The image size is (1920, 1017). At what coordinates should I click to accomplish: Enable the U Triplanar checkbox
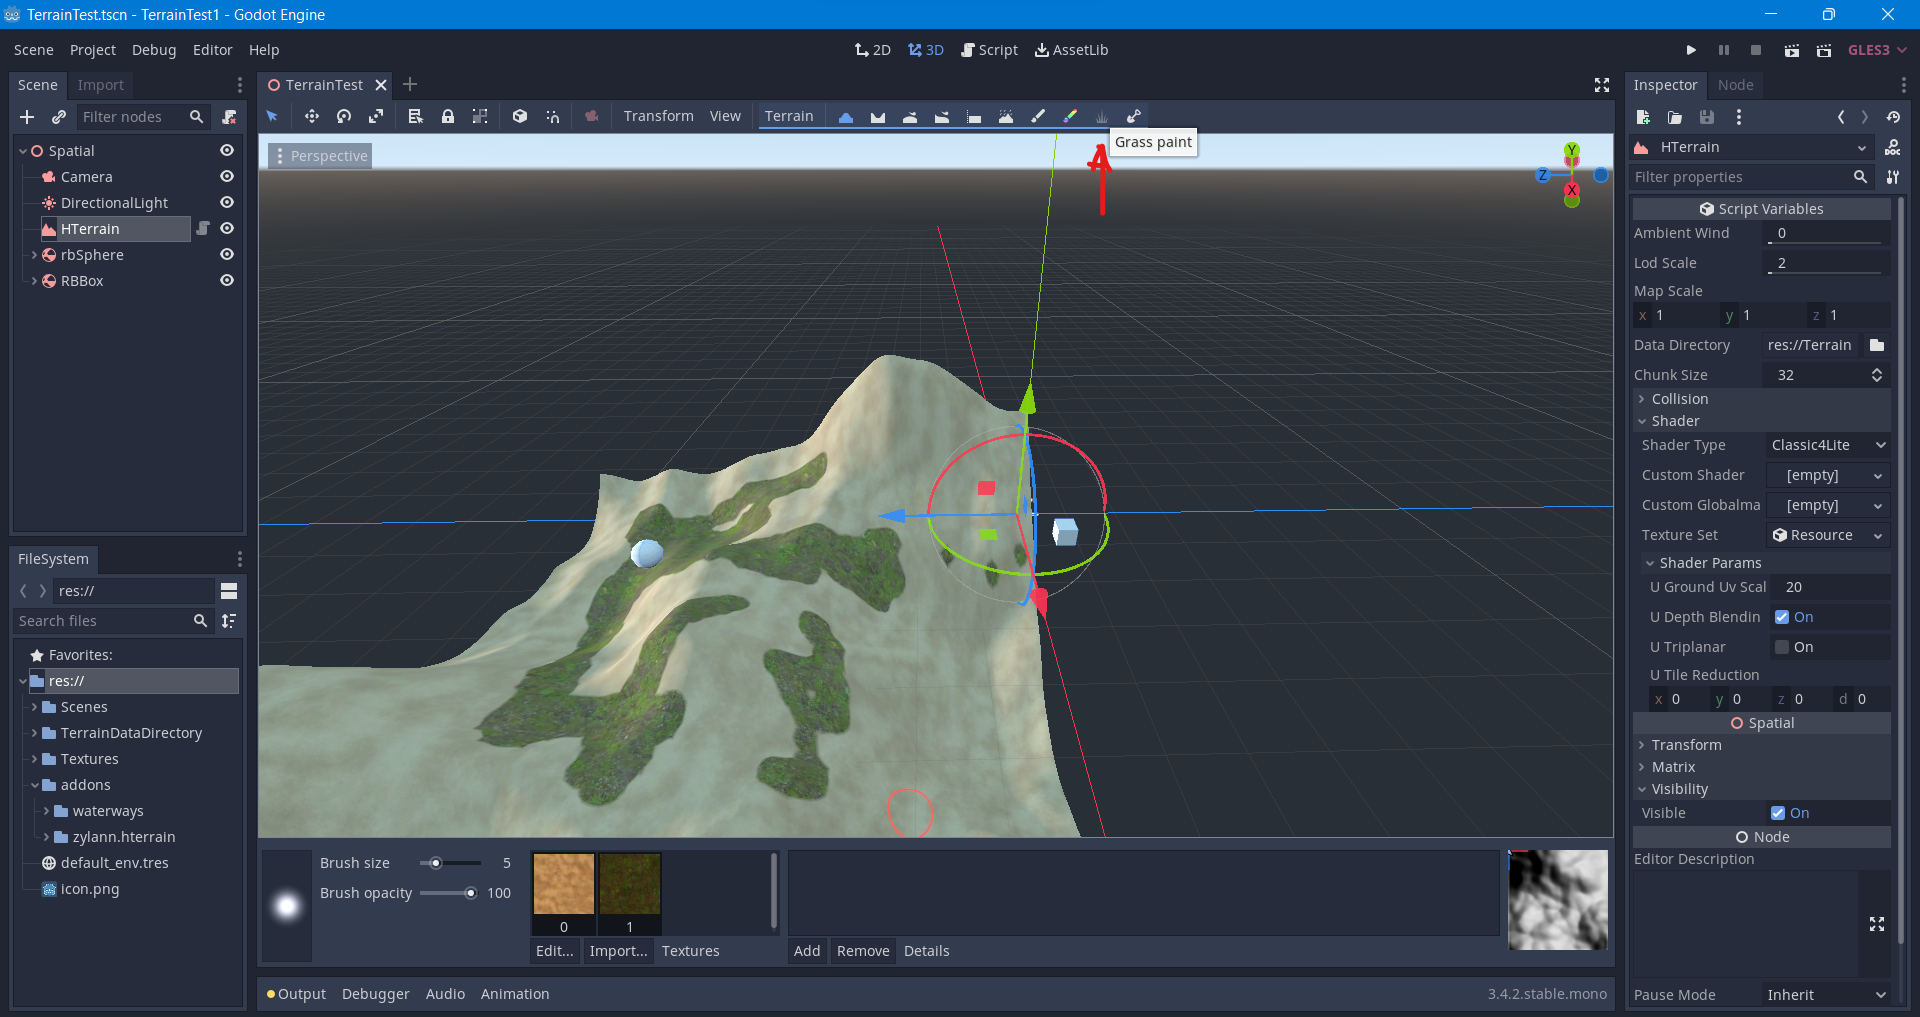pos(1781,647)
